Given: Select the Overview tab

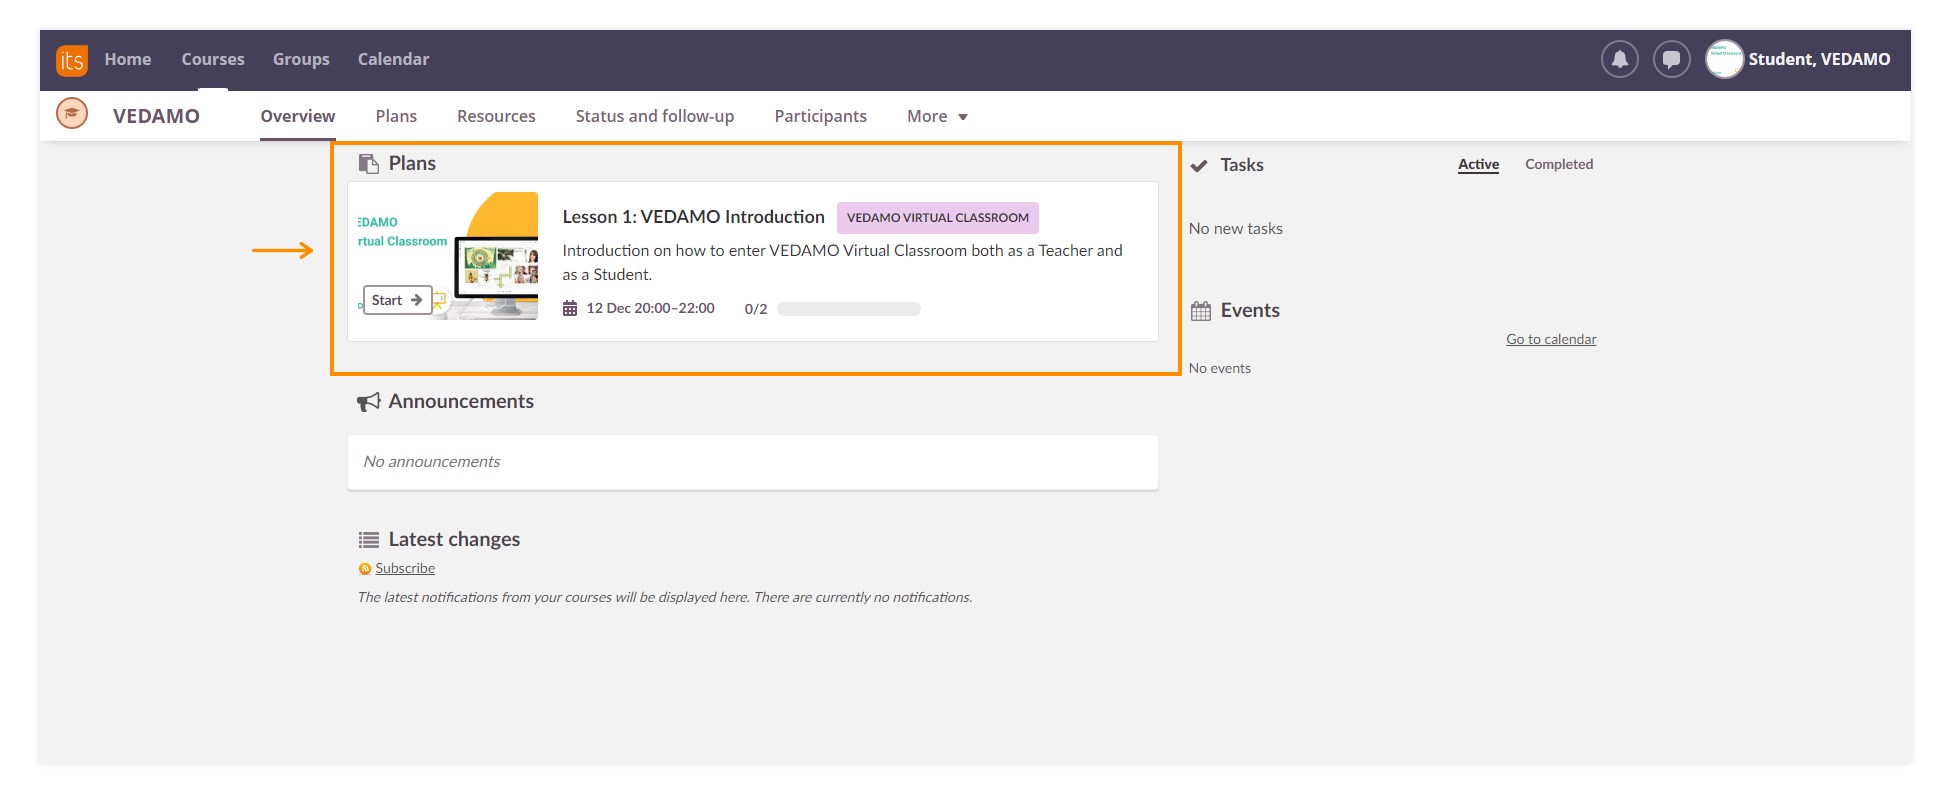Looking at the screenshot, I should (x=298, y=116).
